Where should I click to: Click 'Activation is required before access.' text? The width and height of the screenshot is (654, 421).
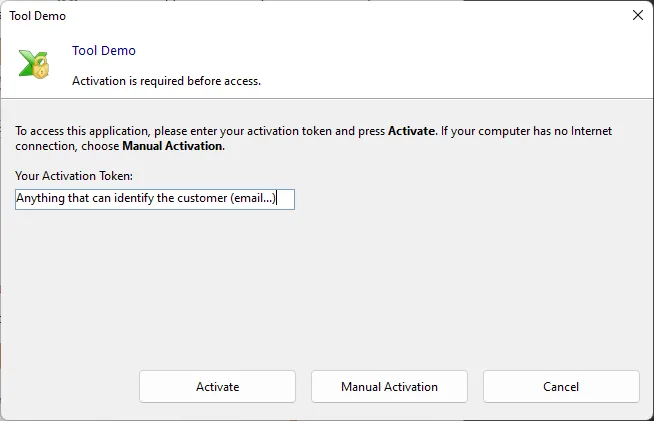coord(166,81)
